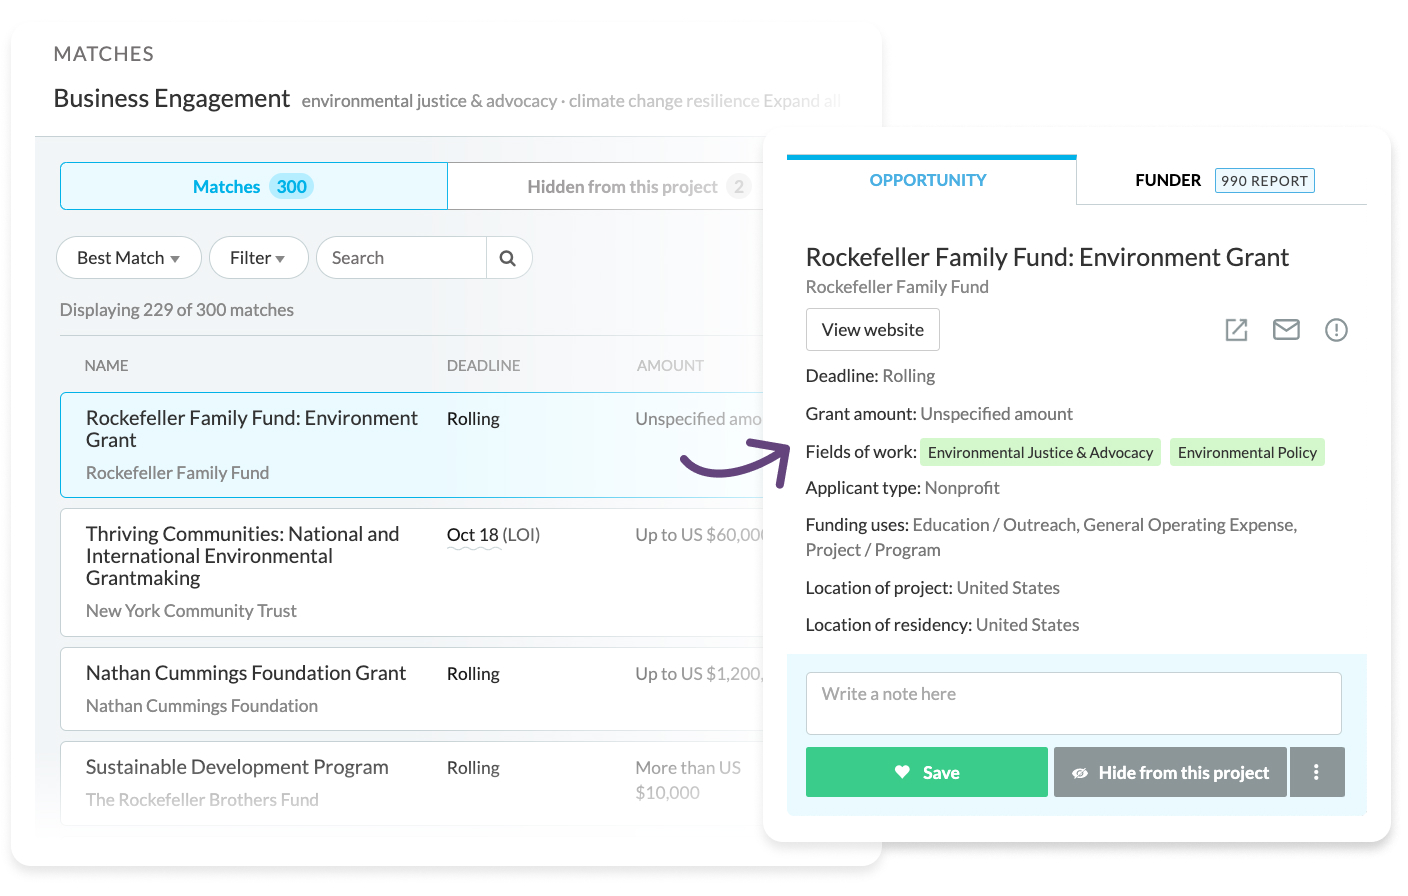This screenshot has width=1408, height=896.
Task: Open the Filter dropdown
Action: pos(258,257)
